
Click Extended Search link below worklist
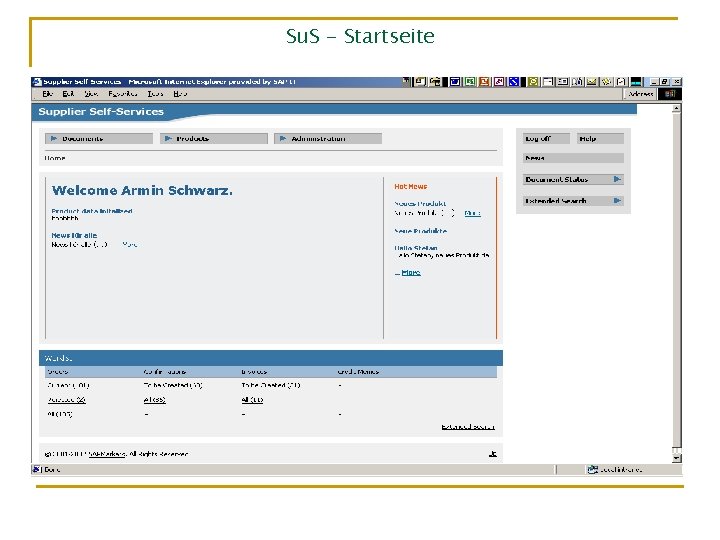point(468,427)
